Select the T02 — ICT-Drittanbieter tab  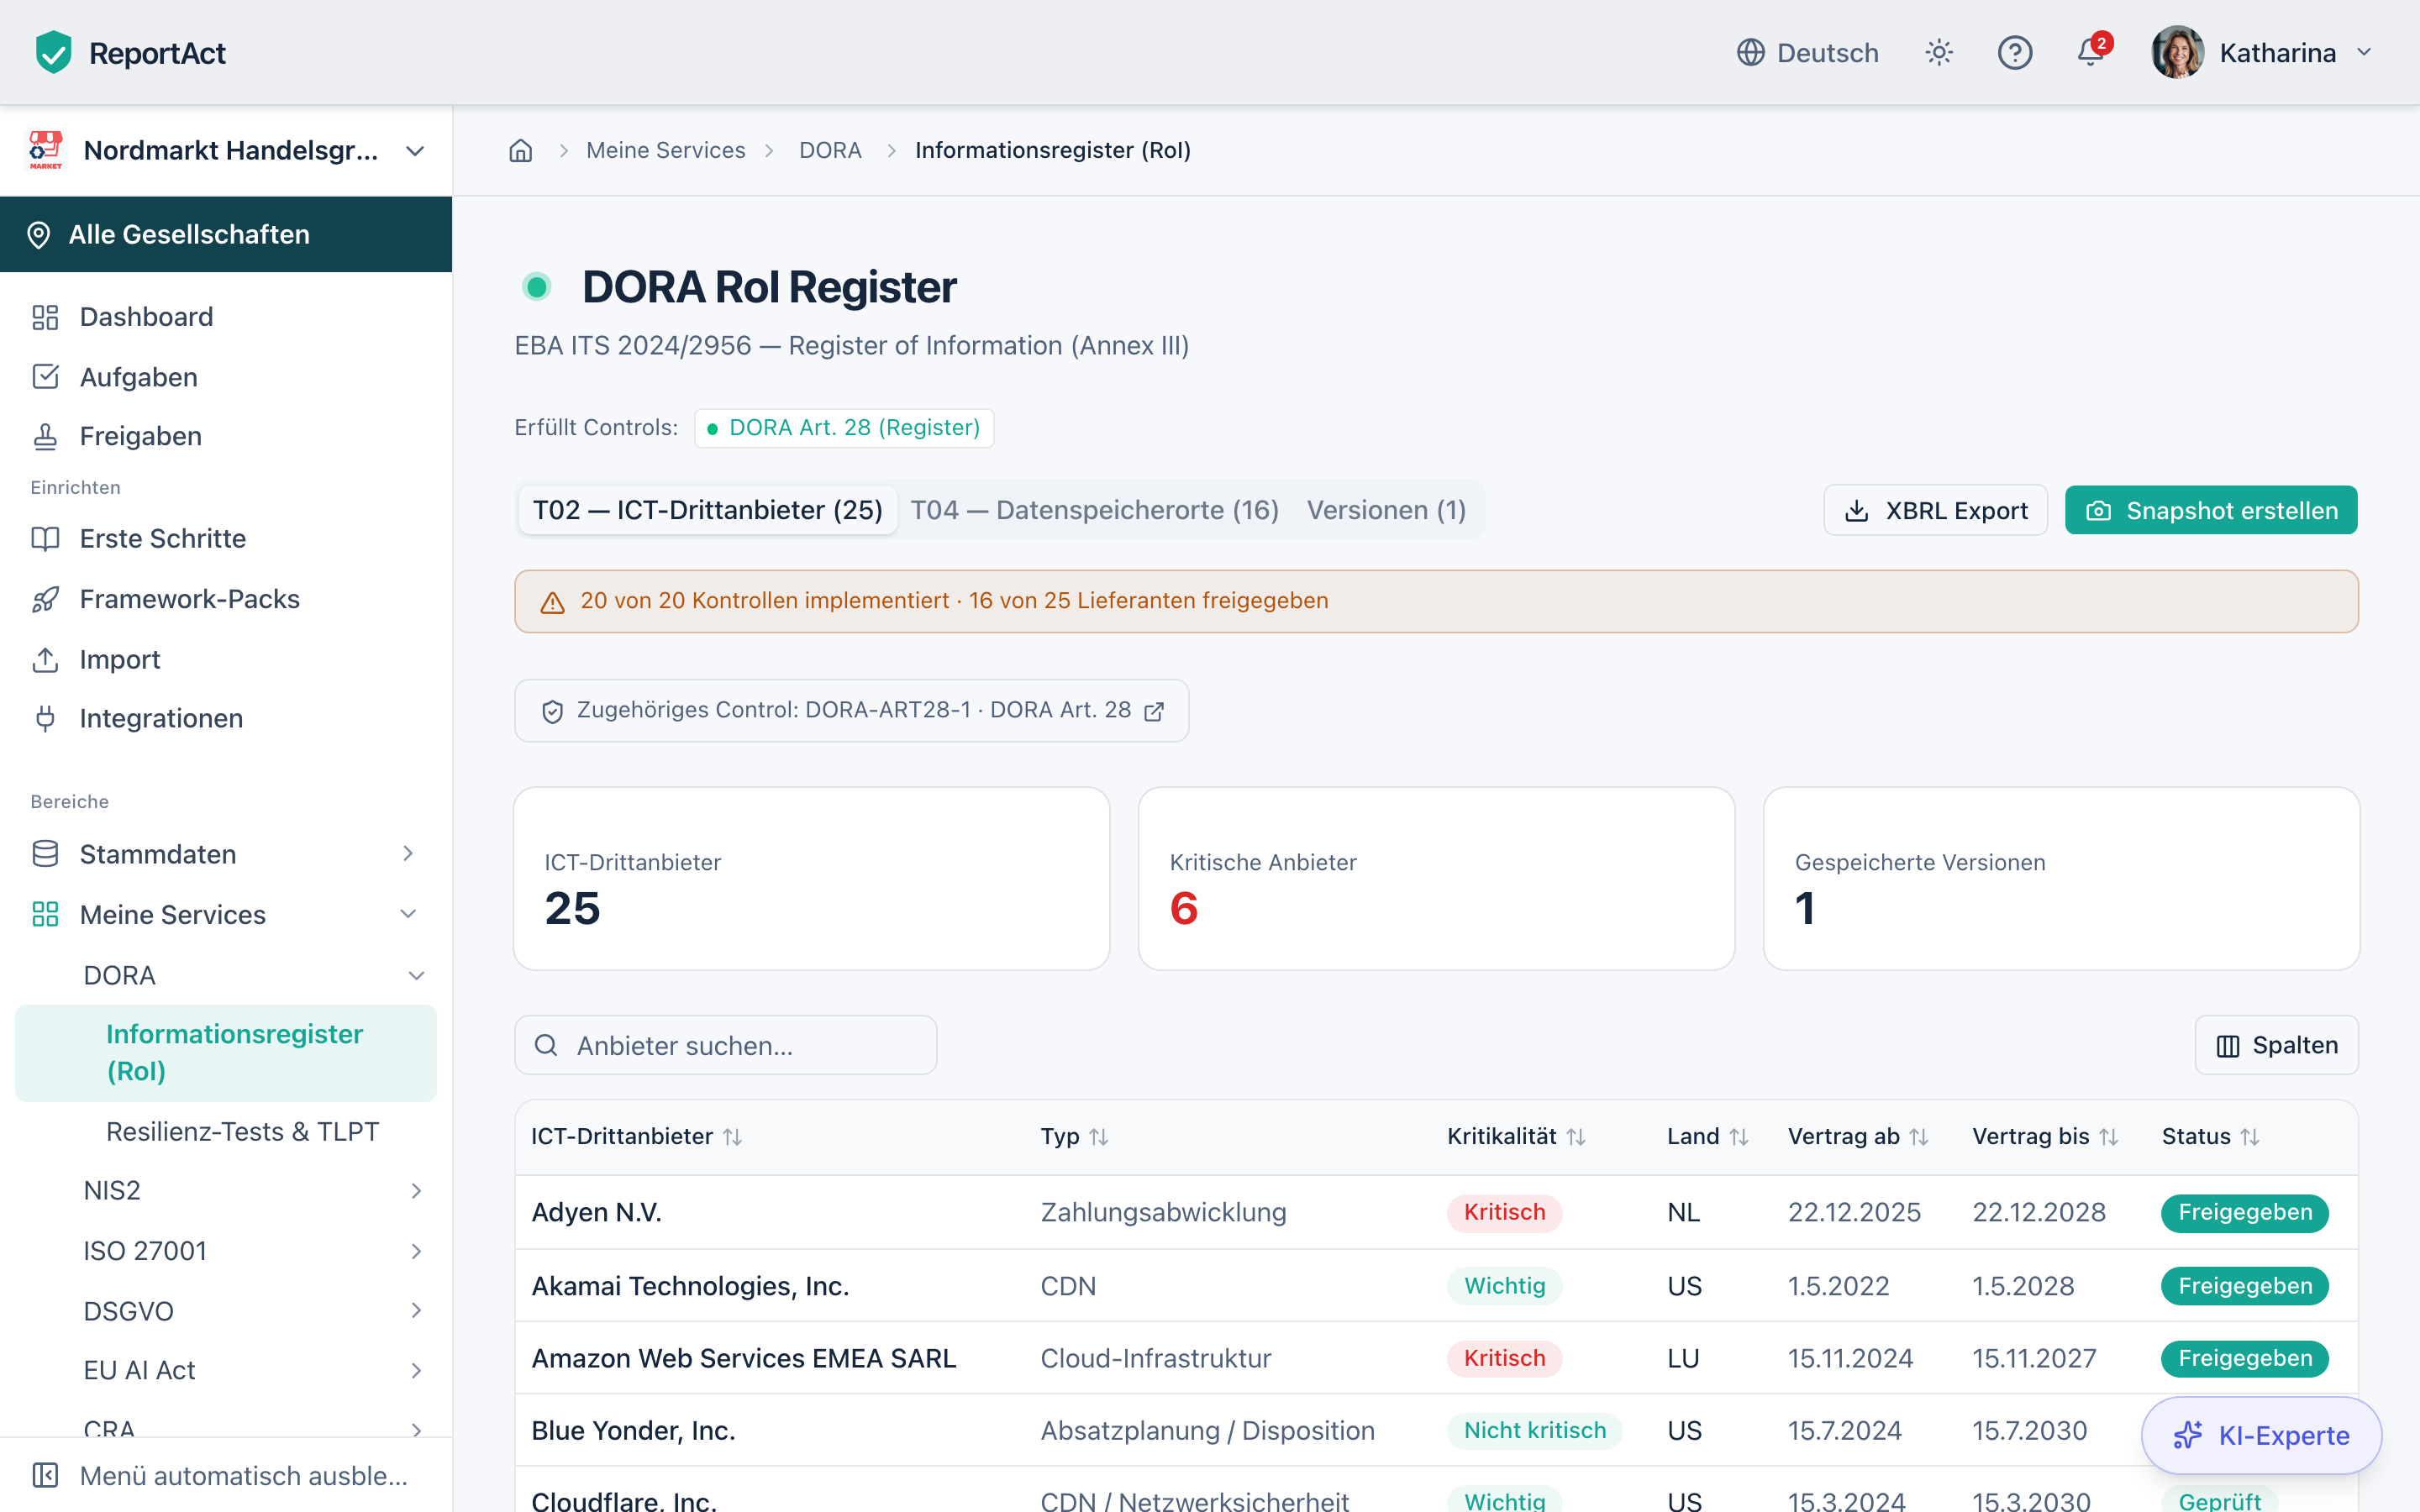point(708,510)
